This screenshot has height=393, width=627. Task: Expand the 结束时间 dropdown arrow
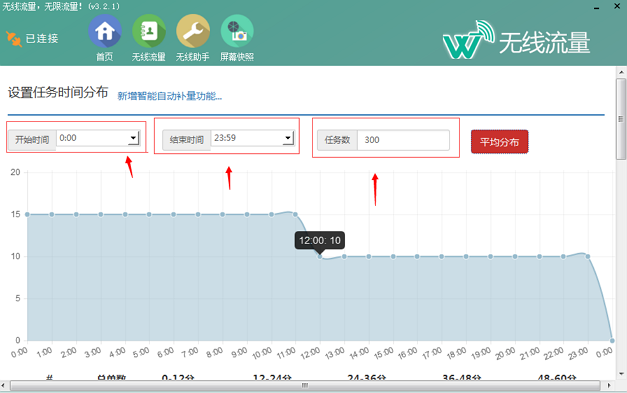tap(288, 138)
